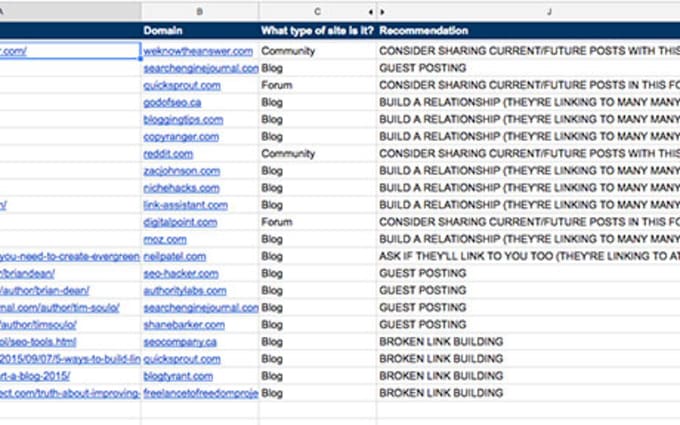The width and height of the screenshot is (680, 425).
Task: Select column B header
Action: [x=200, y=12]
